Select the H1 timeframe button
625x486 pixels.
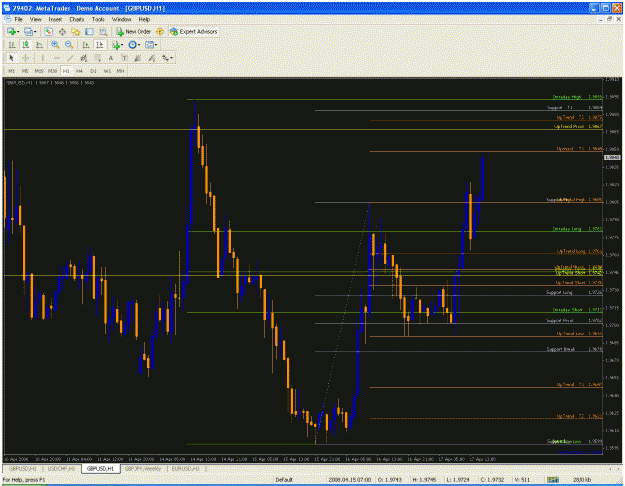pyautogui.click(x=66, y=71)
